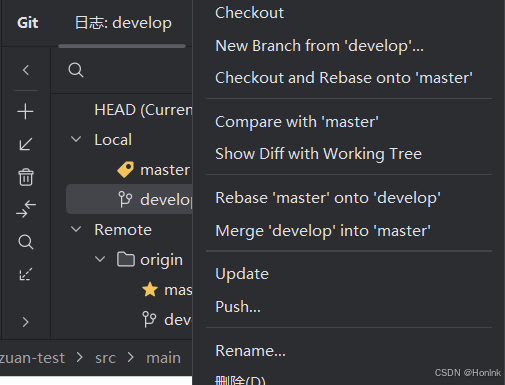Choose Merge 'develop' into 'master'
This screenshot has height=385, width=505.
[323, 231]
